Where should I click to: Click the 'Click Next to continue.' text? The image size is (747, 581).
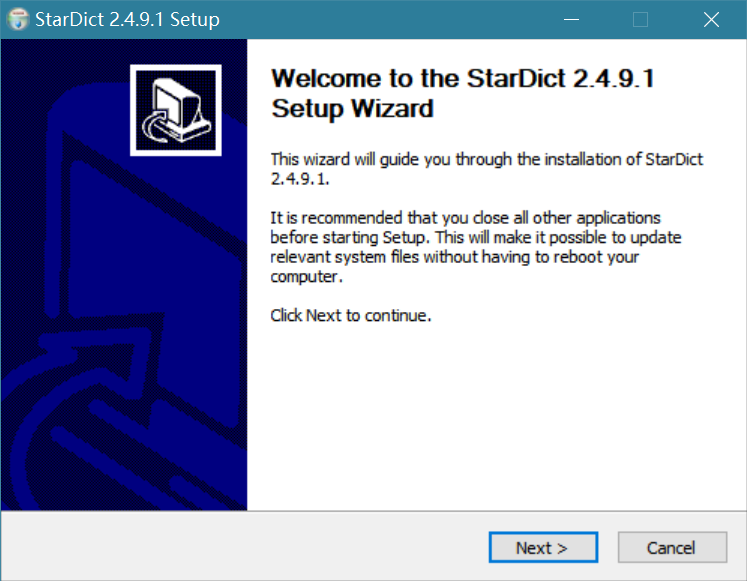(350, 315)
